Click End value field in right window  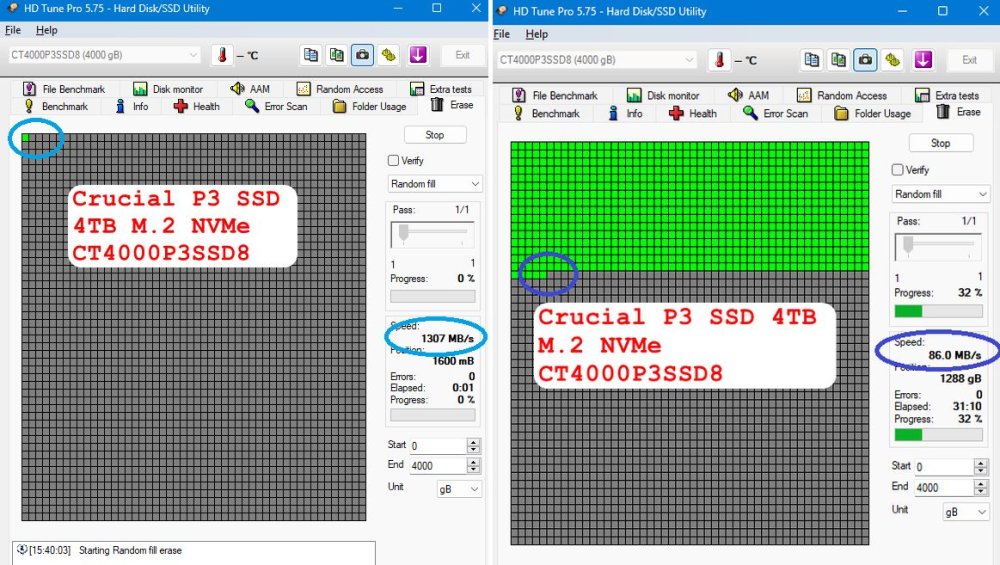945,488
